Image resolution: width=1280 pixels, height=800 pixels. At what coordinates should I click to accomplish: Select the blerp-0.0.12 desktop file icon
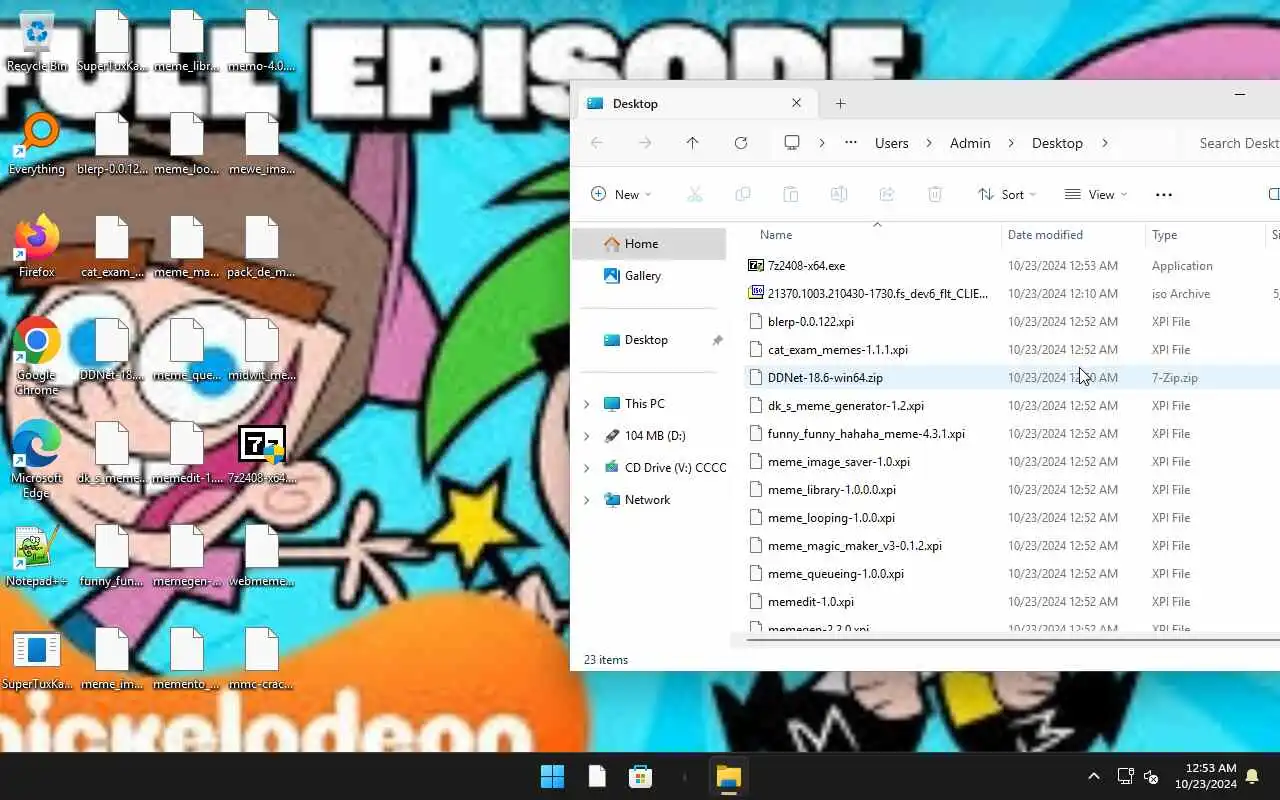[112, 145]
